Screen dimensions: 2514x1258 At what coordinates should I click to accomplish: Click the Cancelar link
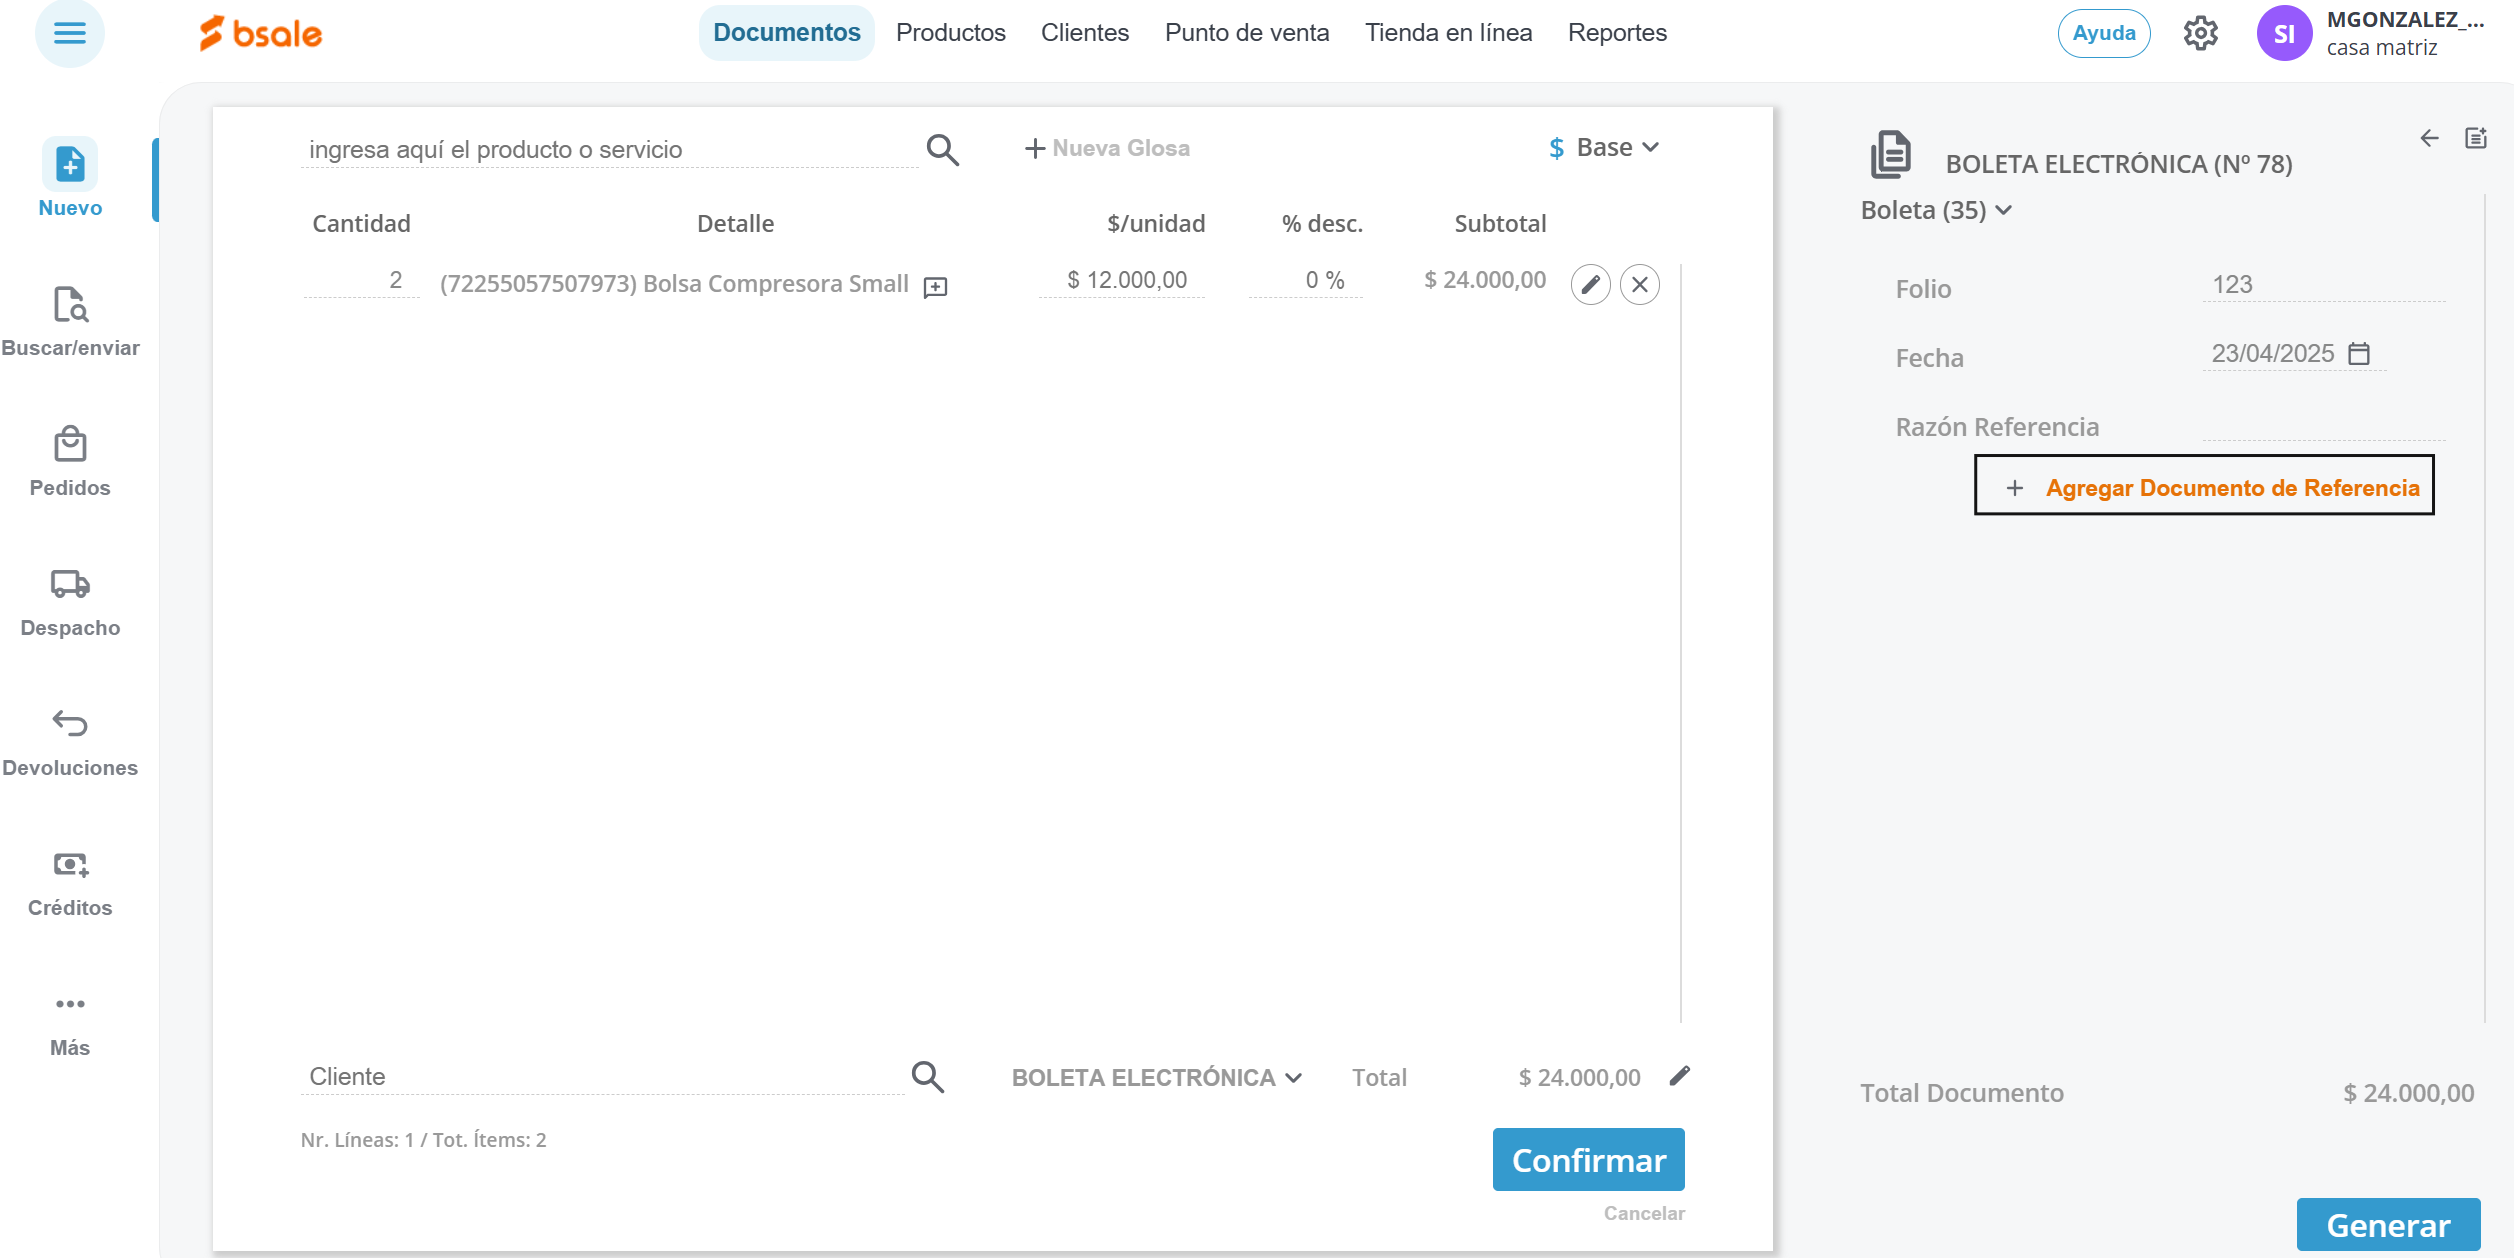point(1644,1213)
